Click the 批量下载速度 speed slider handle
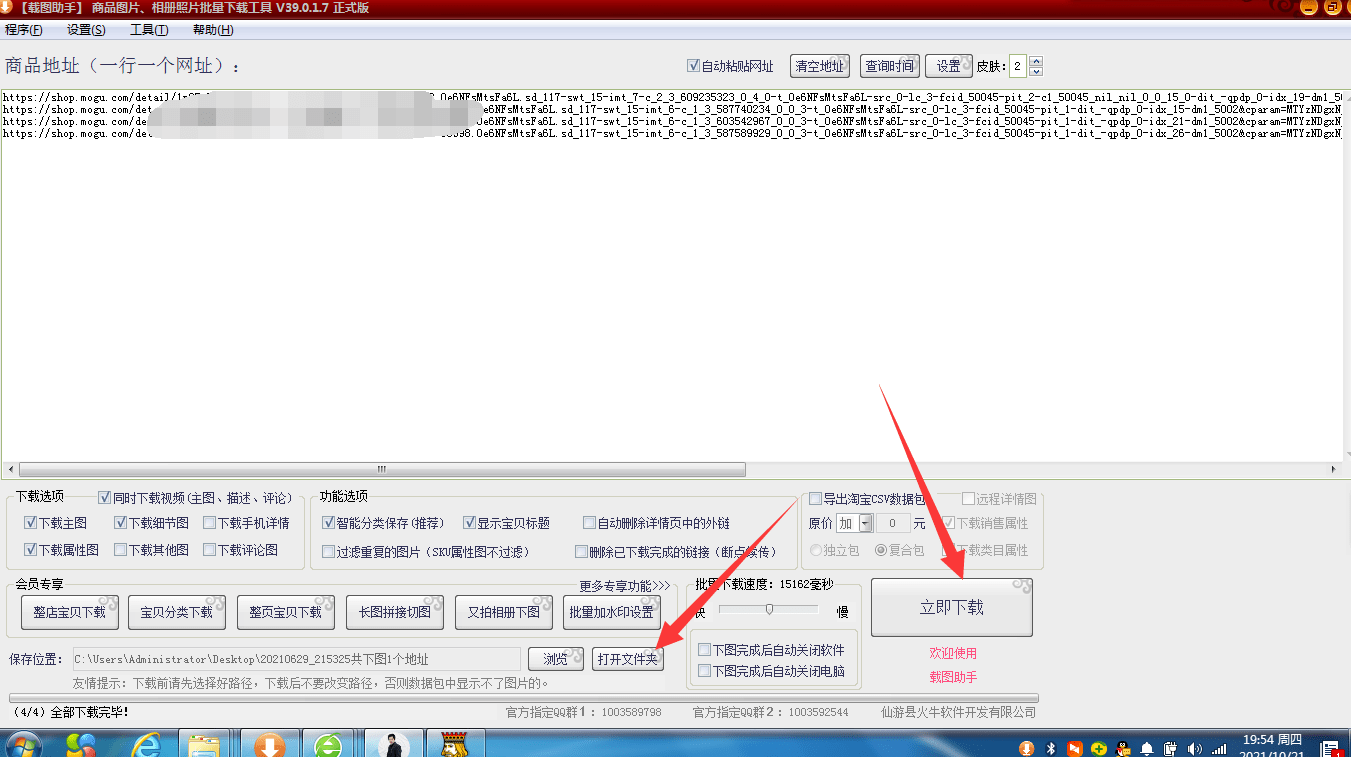This screenshot has width=1351, height=757. [x=770, y=607]
